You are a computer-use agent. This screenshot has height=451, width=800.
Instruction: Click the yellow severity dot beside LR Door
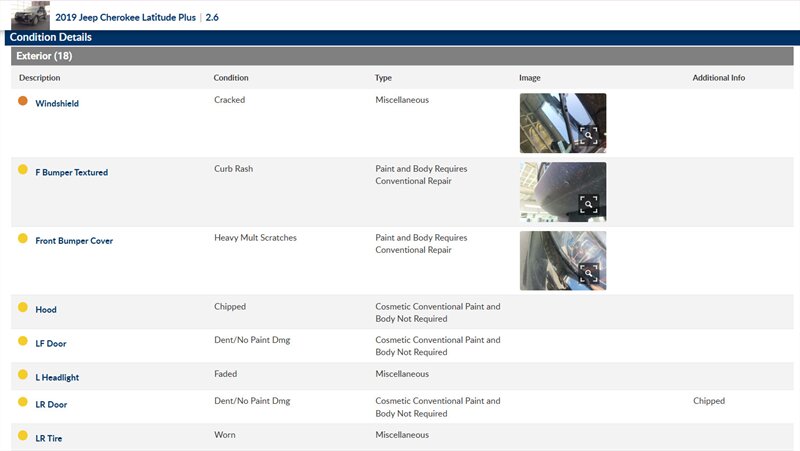(x=22, y=402)
